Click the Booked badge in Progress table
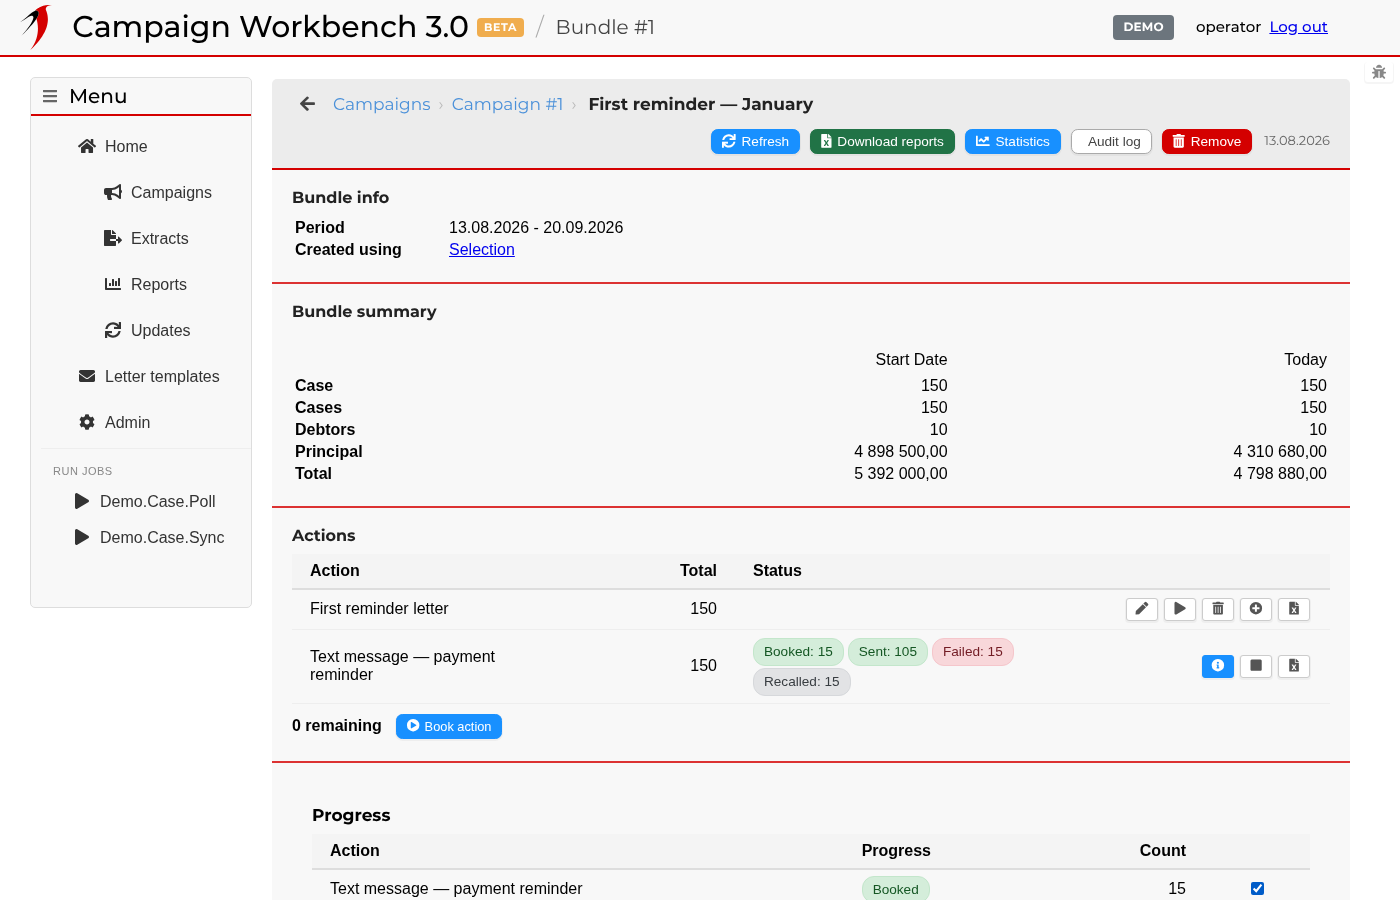Screen dimensions: 1400x900 pos(896,889)
